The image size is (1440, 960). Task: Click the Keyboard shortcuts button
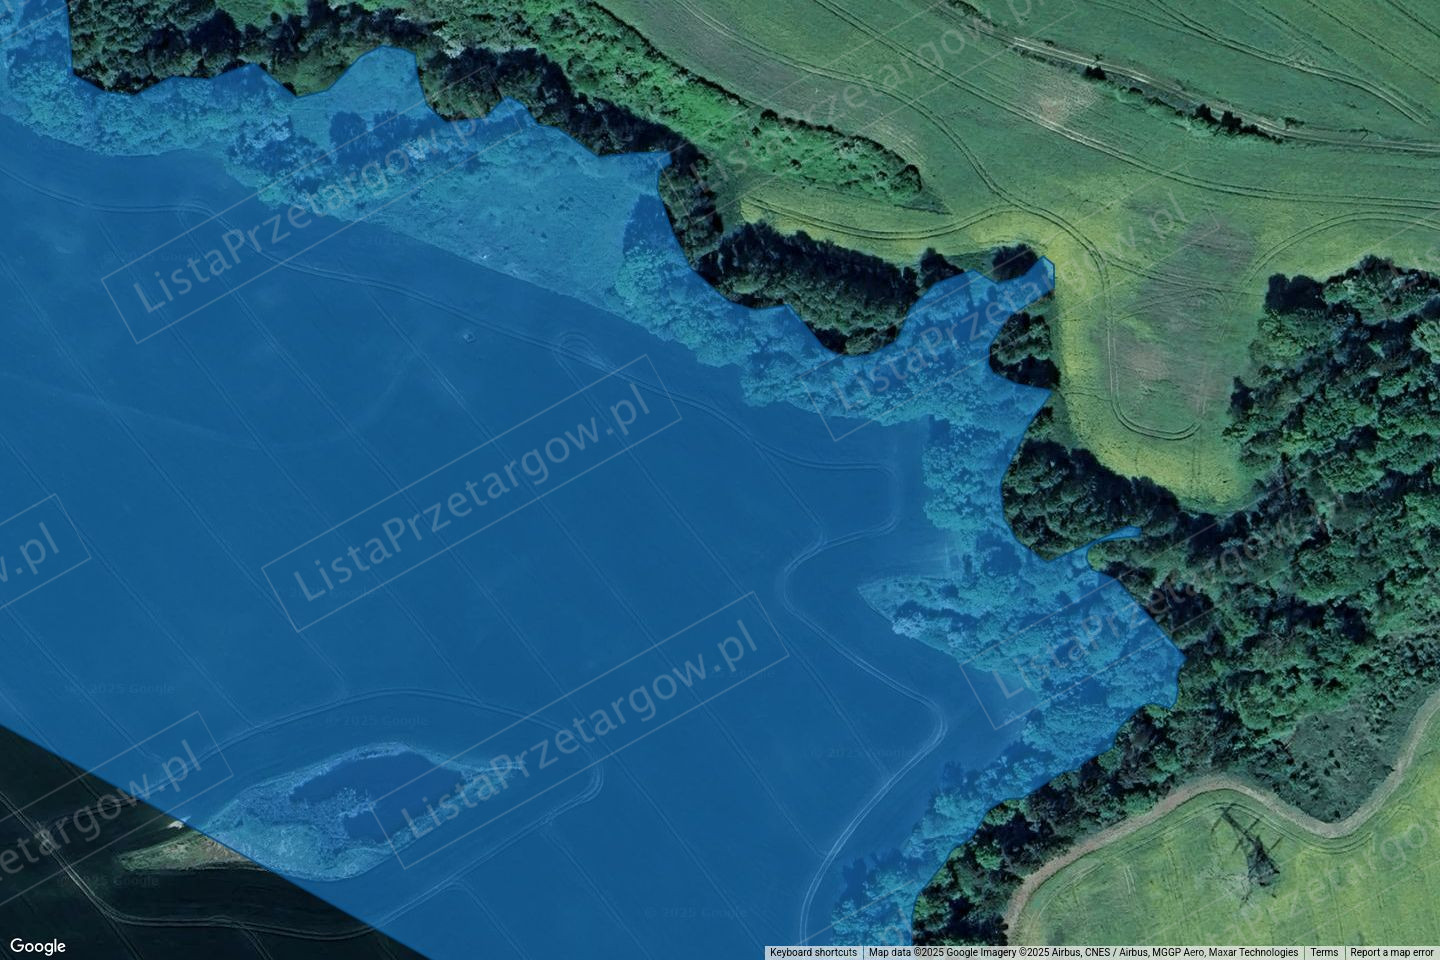pos(813,953)
